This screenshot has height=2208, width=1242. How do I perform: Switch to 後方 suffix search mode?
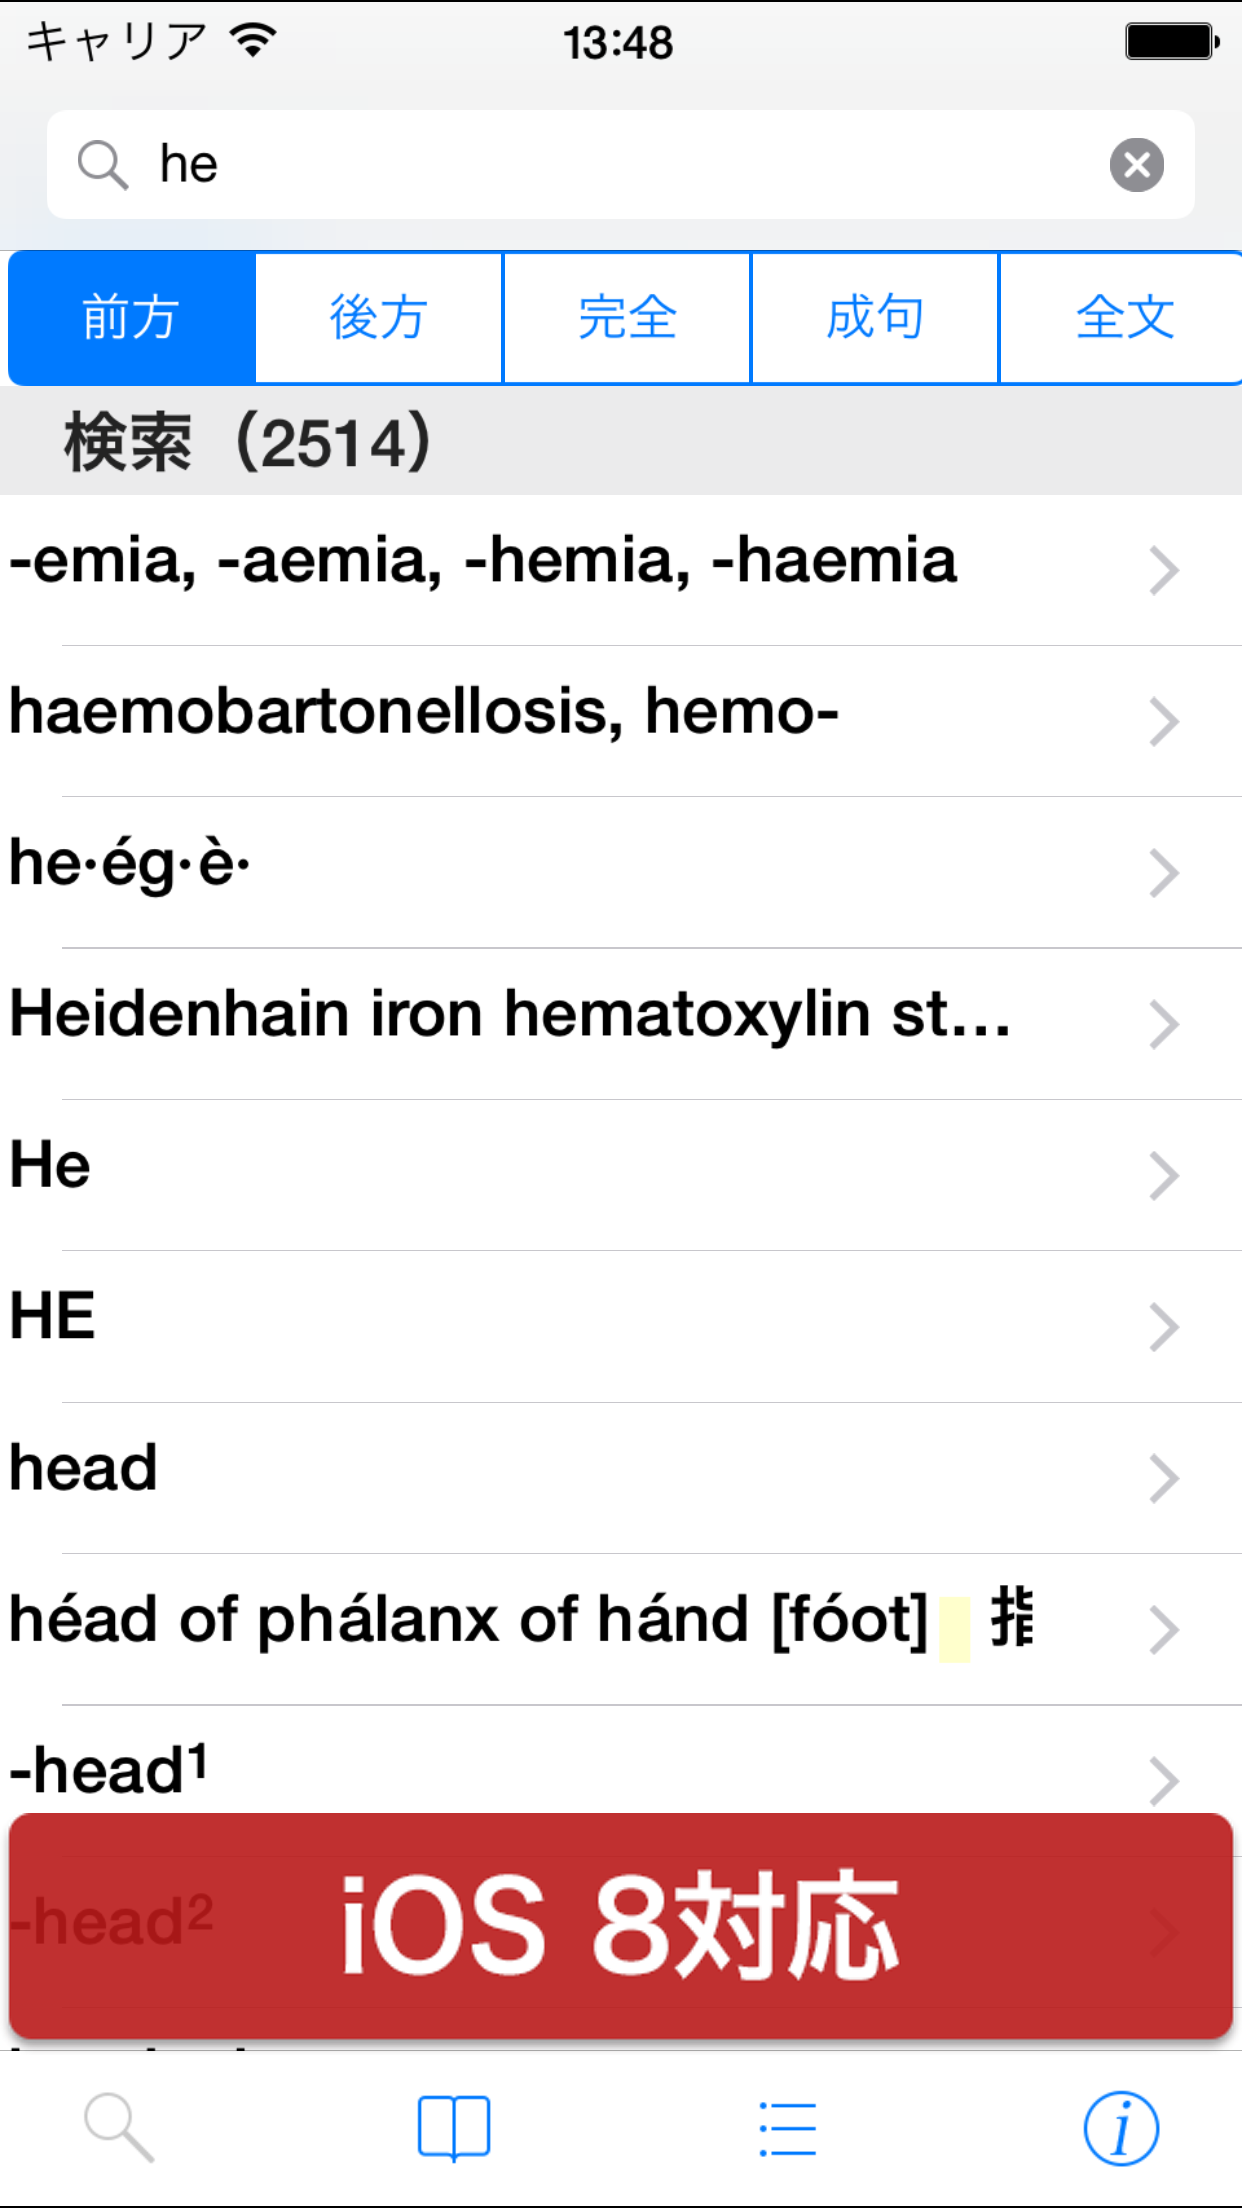(379, 318)
